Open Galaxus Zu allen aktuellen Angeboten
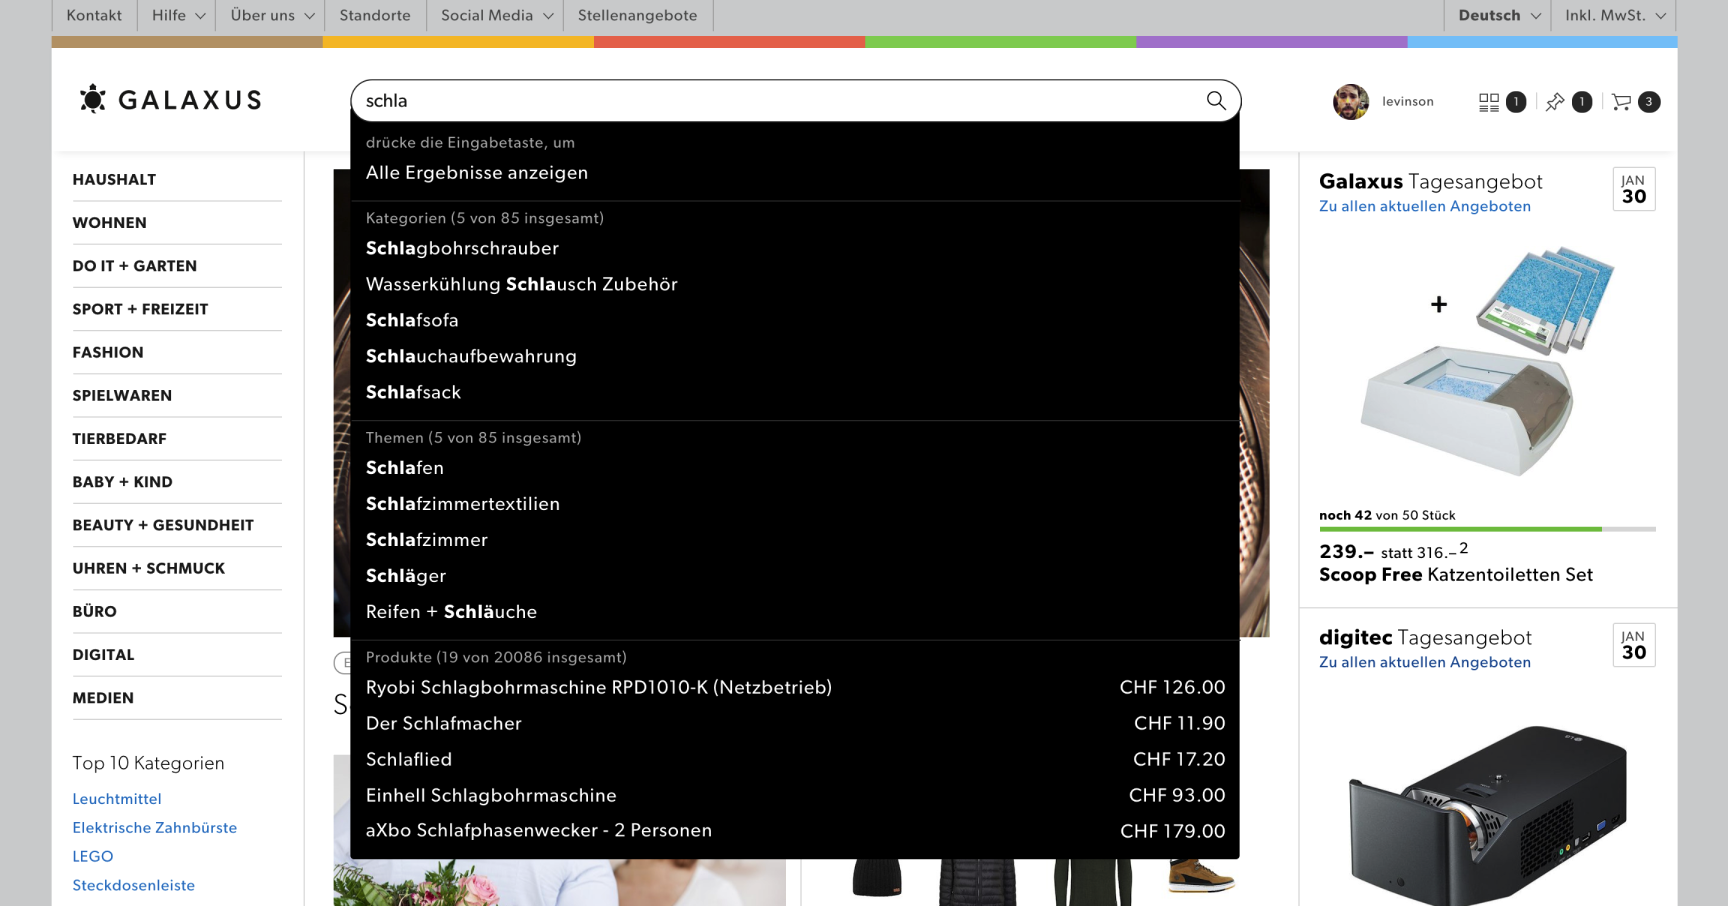Image resolution: width=1728 pixels, height=906 pixels. (1425, 206)
